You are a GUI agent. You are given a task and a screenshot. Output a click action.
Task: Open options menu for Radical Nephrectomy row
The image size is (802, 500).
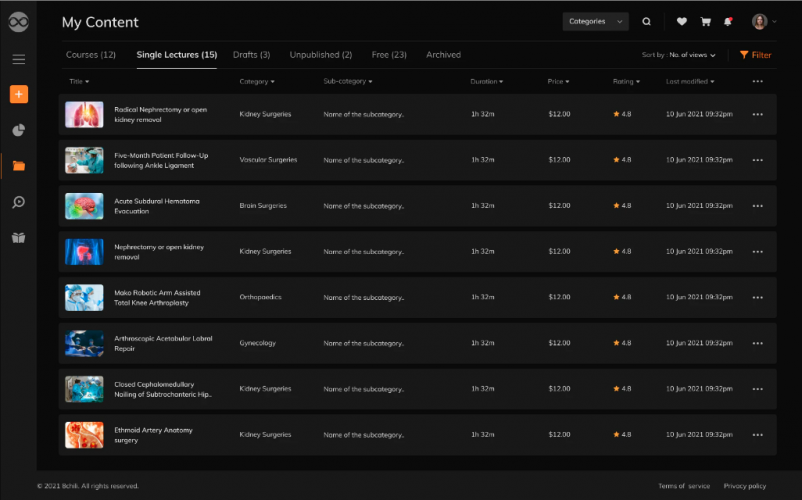pyautogui.click(x=757, y=114)
